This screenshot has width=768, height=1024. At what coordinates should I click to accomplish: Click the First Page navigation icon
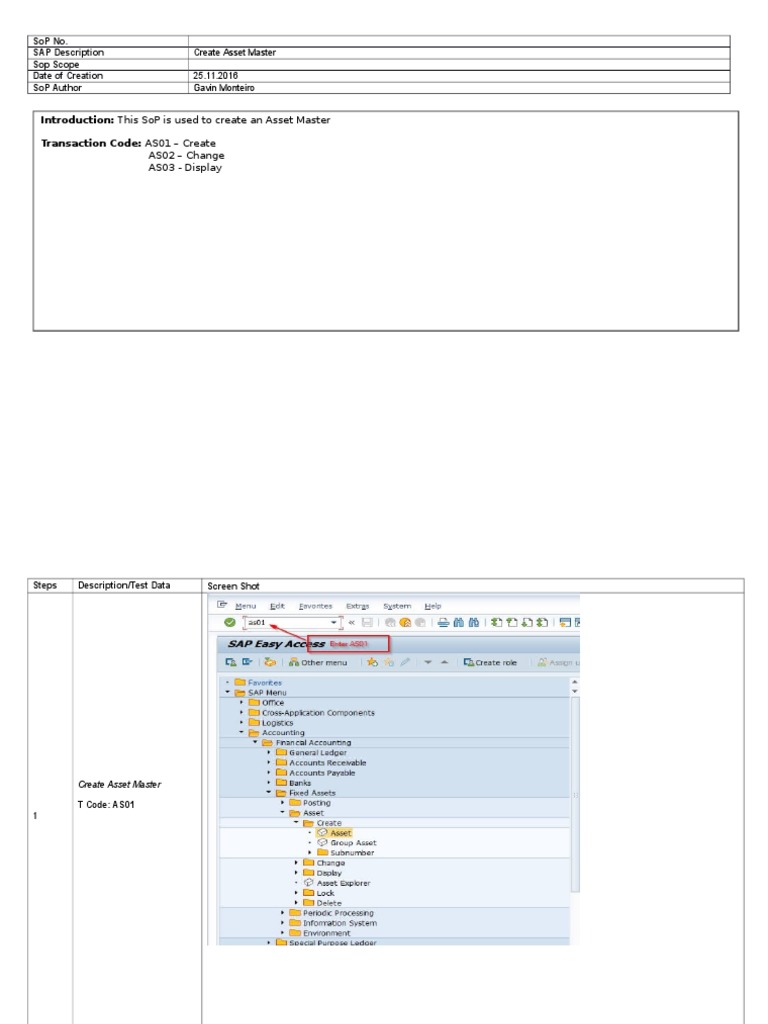496,622
